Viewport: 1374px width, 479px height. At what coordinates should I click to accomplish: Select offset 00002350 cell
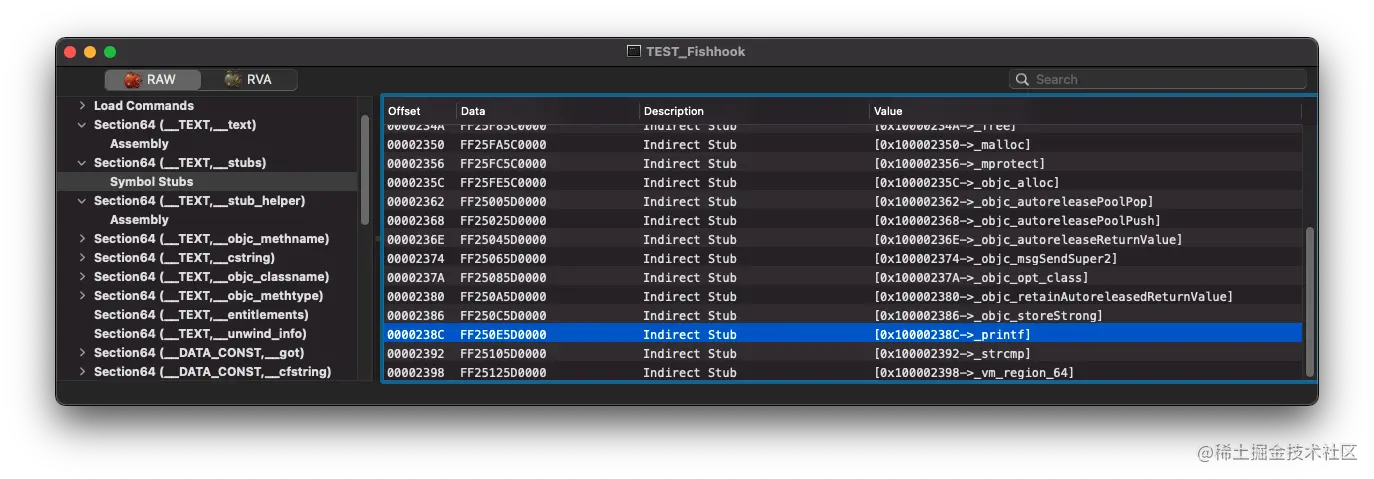416,145
